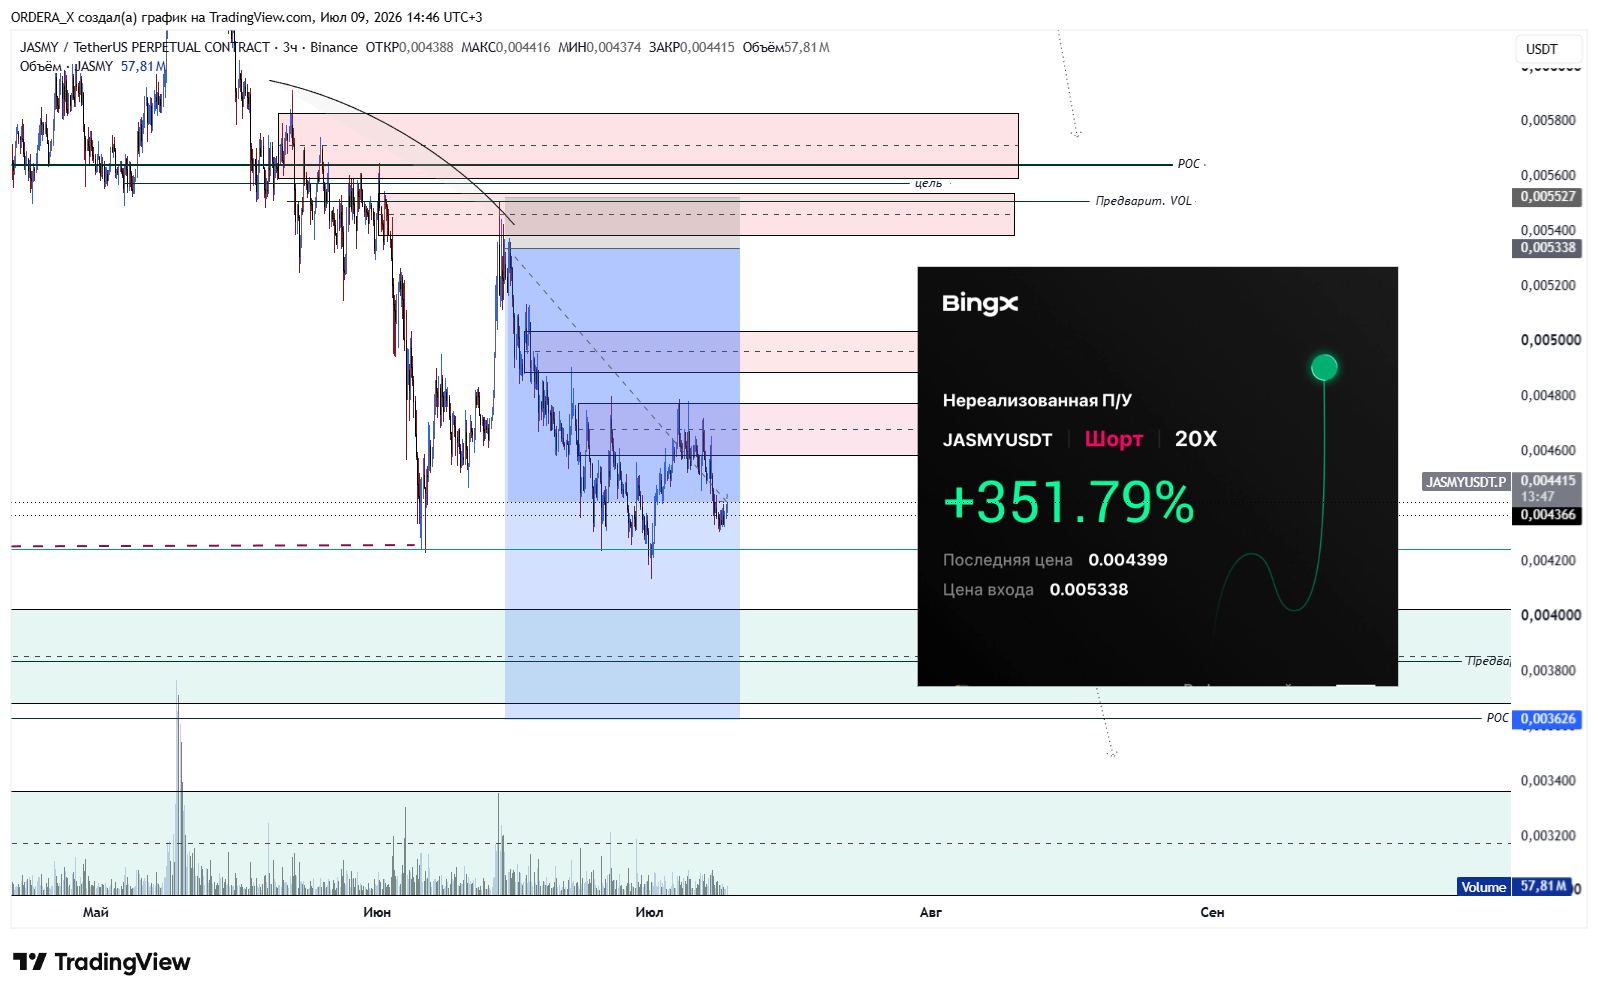Image resolution: width=1598 pixels, height=996 pixels.
Task: Click the 0,004415 current price tag
Action: [x=1547, y=481]
